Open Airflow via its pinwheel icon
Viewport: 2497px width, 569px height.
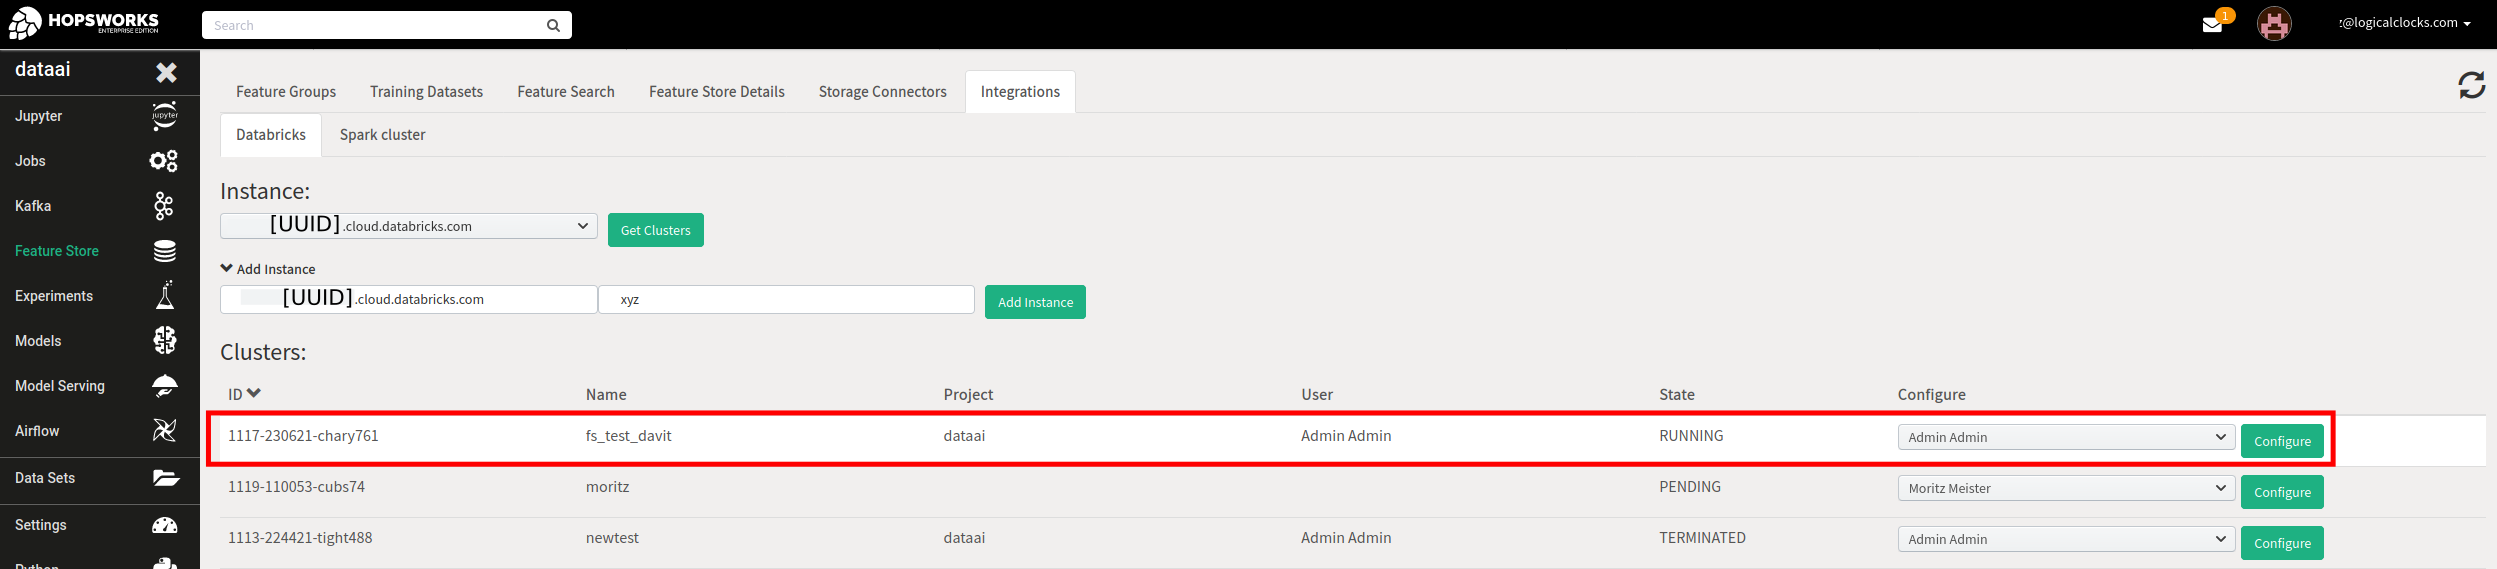tap(164, 431)
